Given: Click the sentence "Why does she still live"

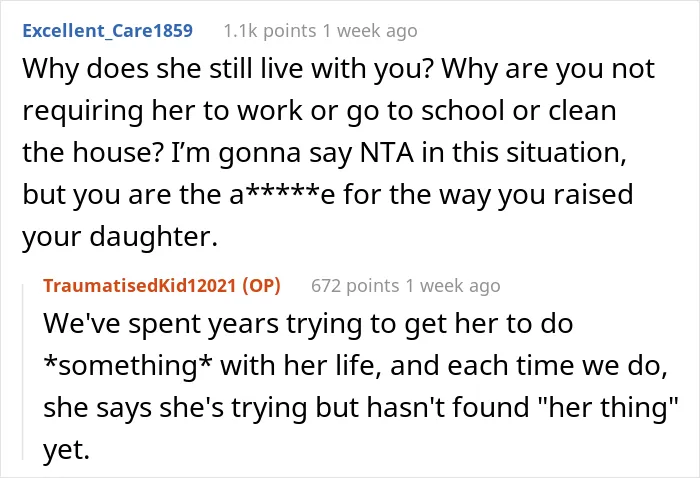Looking at the screenshot, I should (175, 69).
